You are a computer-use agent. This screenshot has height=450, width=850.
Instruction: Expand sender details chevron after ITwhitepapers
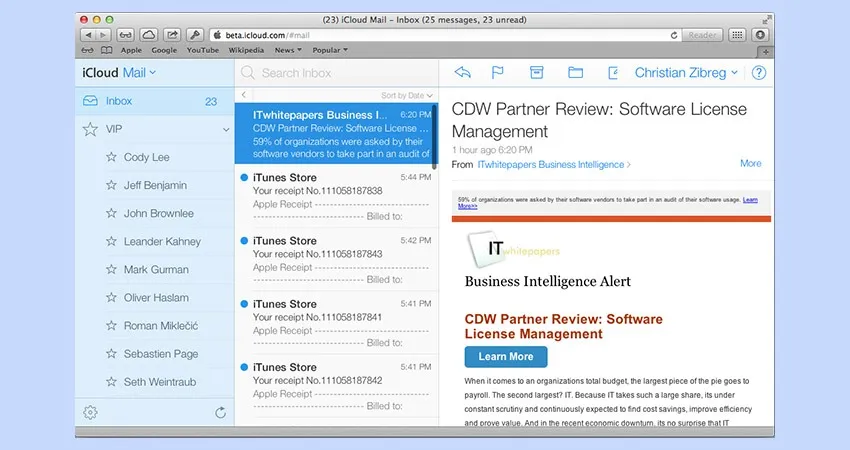pos(629,165)
